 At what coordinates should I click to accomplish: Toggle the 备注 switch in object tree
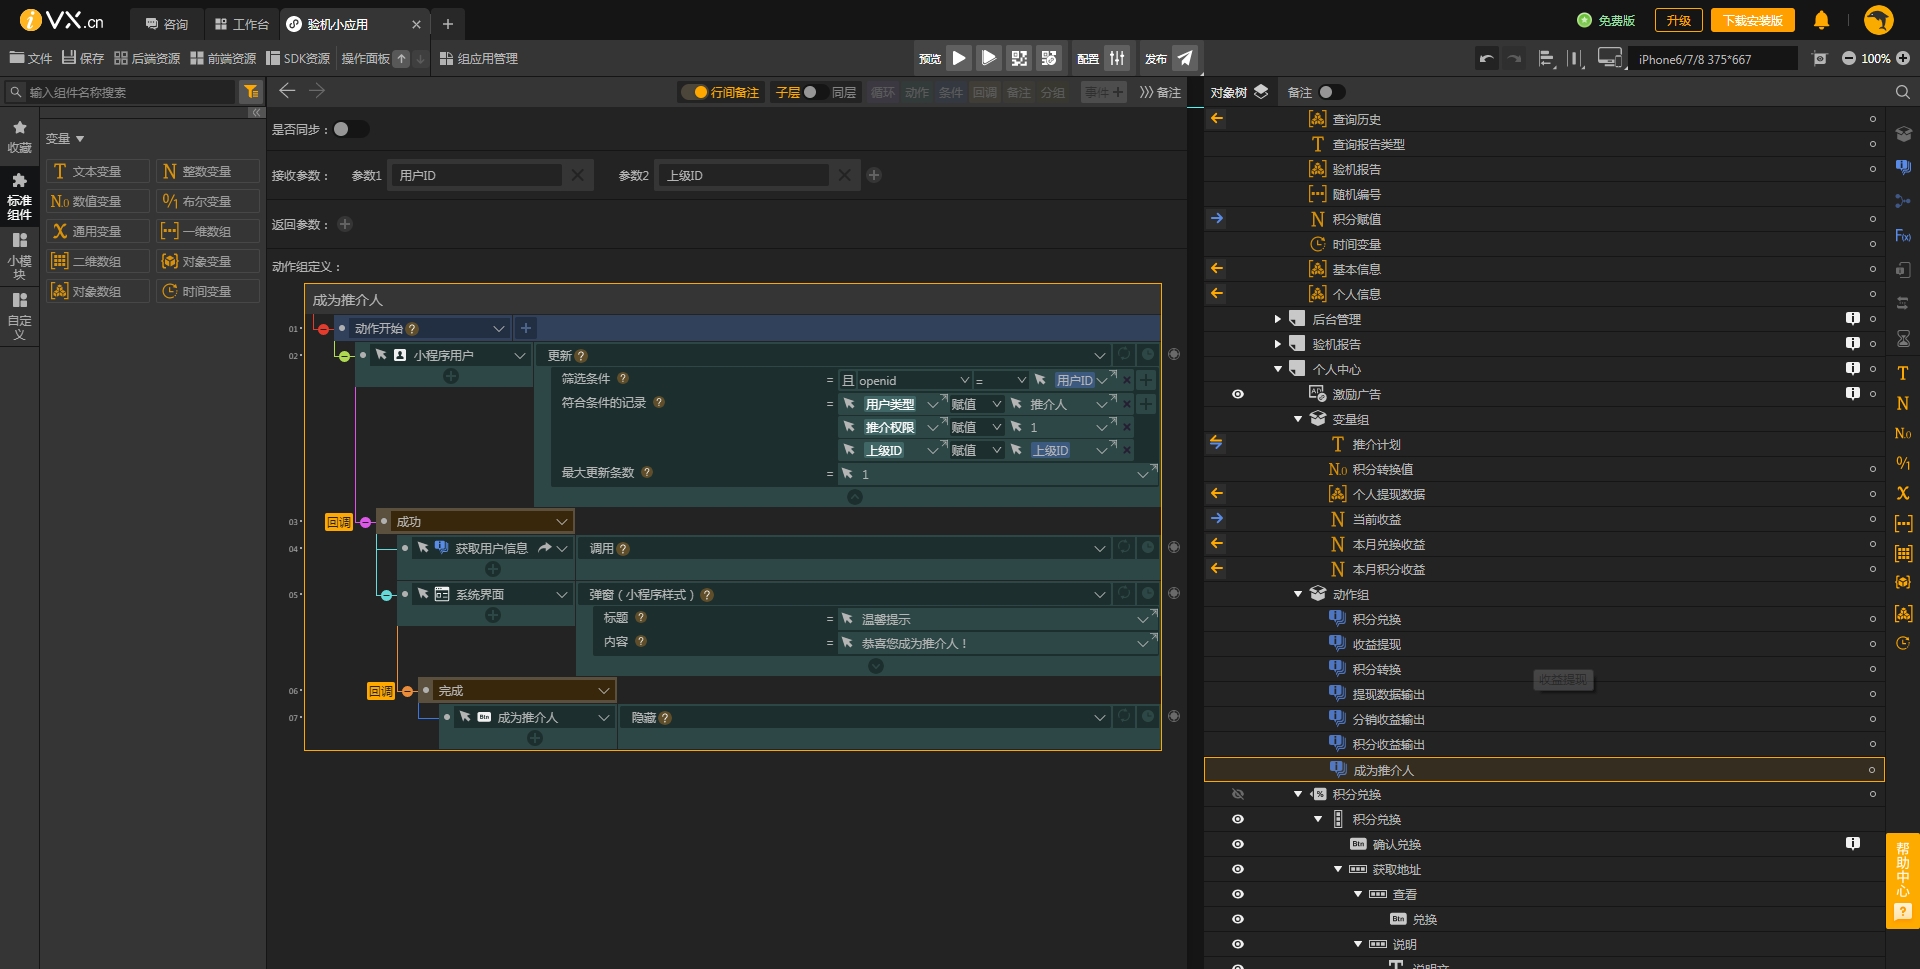[1331, 92]
